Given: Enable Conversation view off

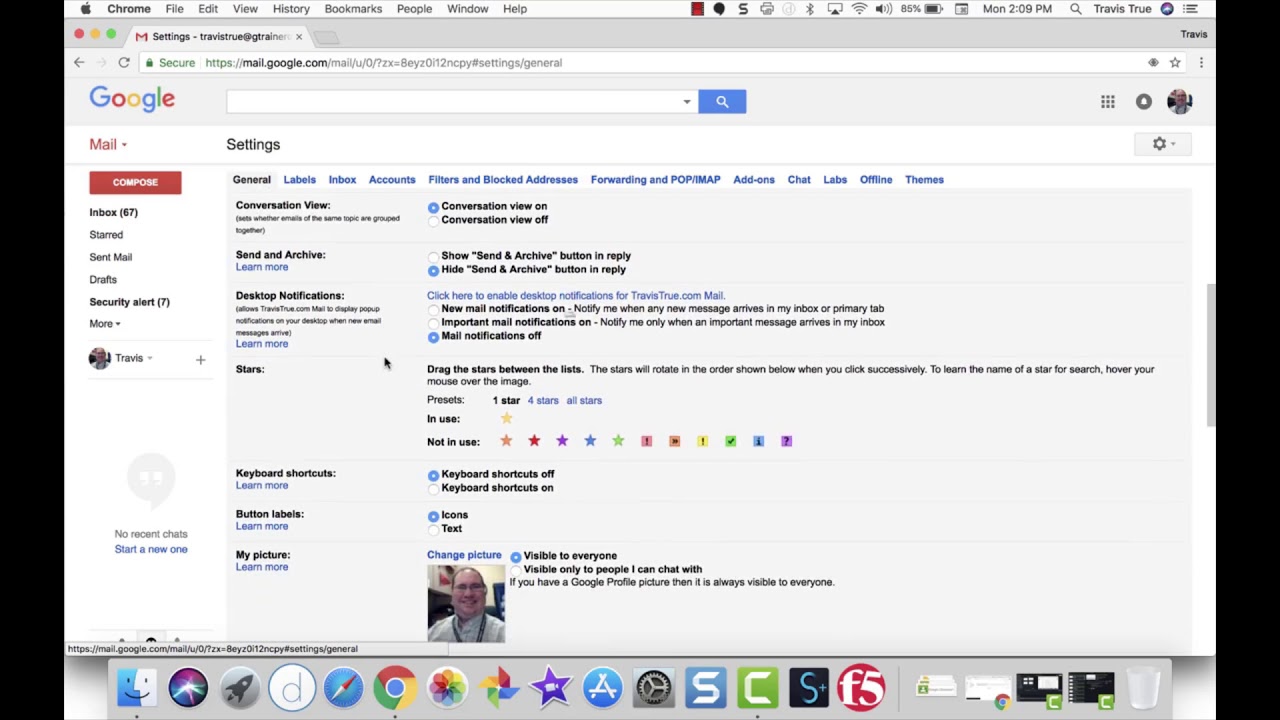Looking at the screenshot, I should click(433, 220).
